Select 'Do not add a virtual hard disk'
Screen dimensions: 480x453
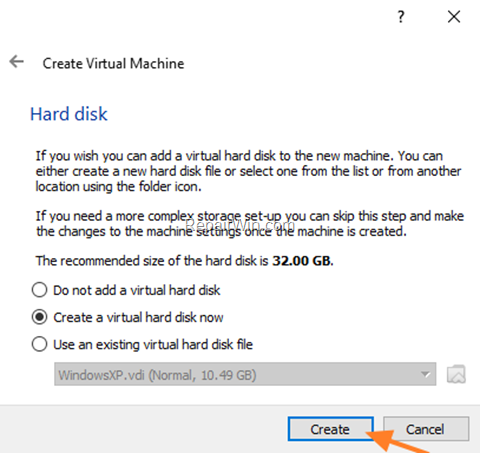[x=126, y=290]
